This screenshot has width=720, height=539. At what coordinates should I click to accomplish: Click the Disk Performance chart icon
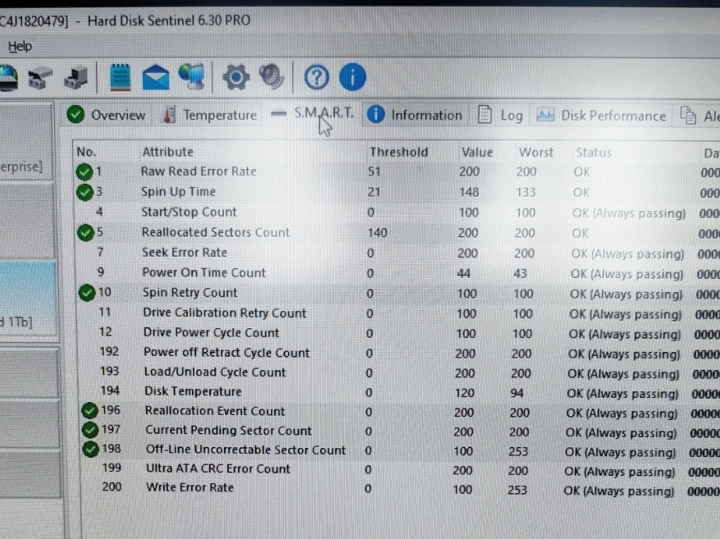545,115
